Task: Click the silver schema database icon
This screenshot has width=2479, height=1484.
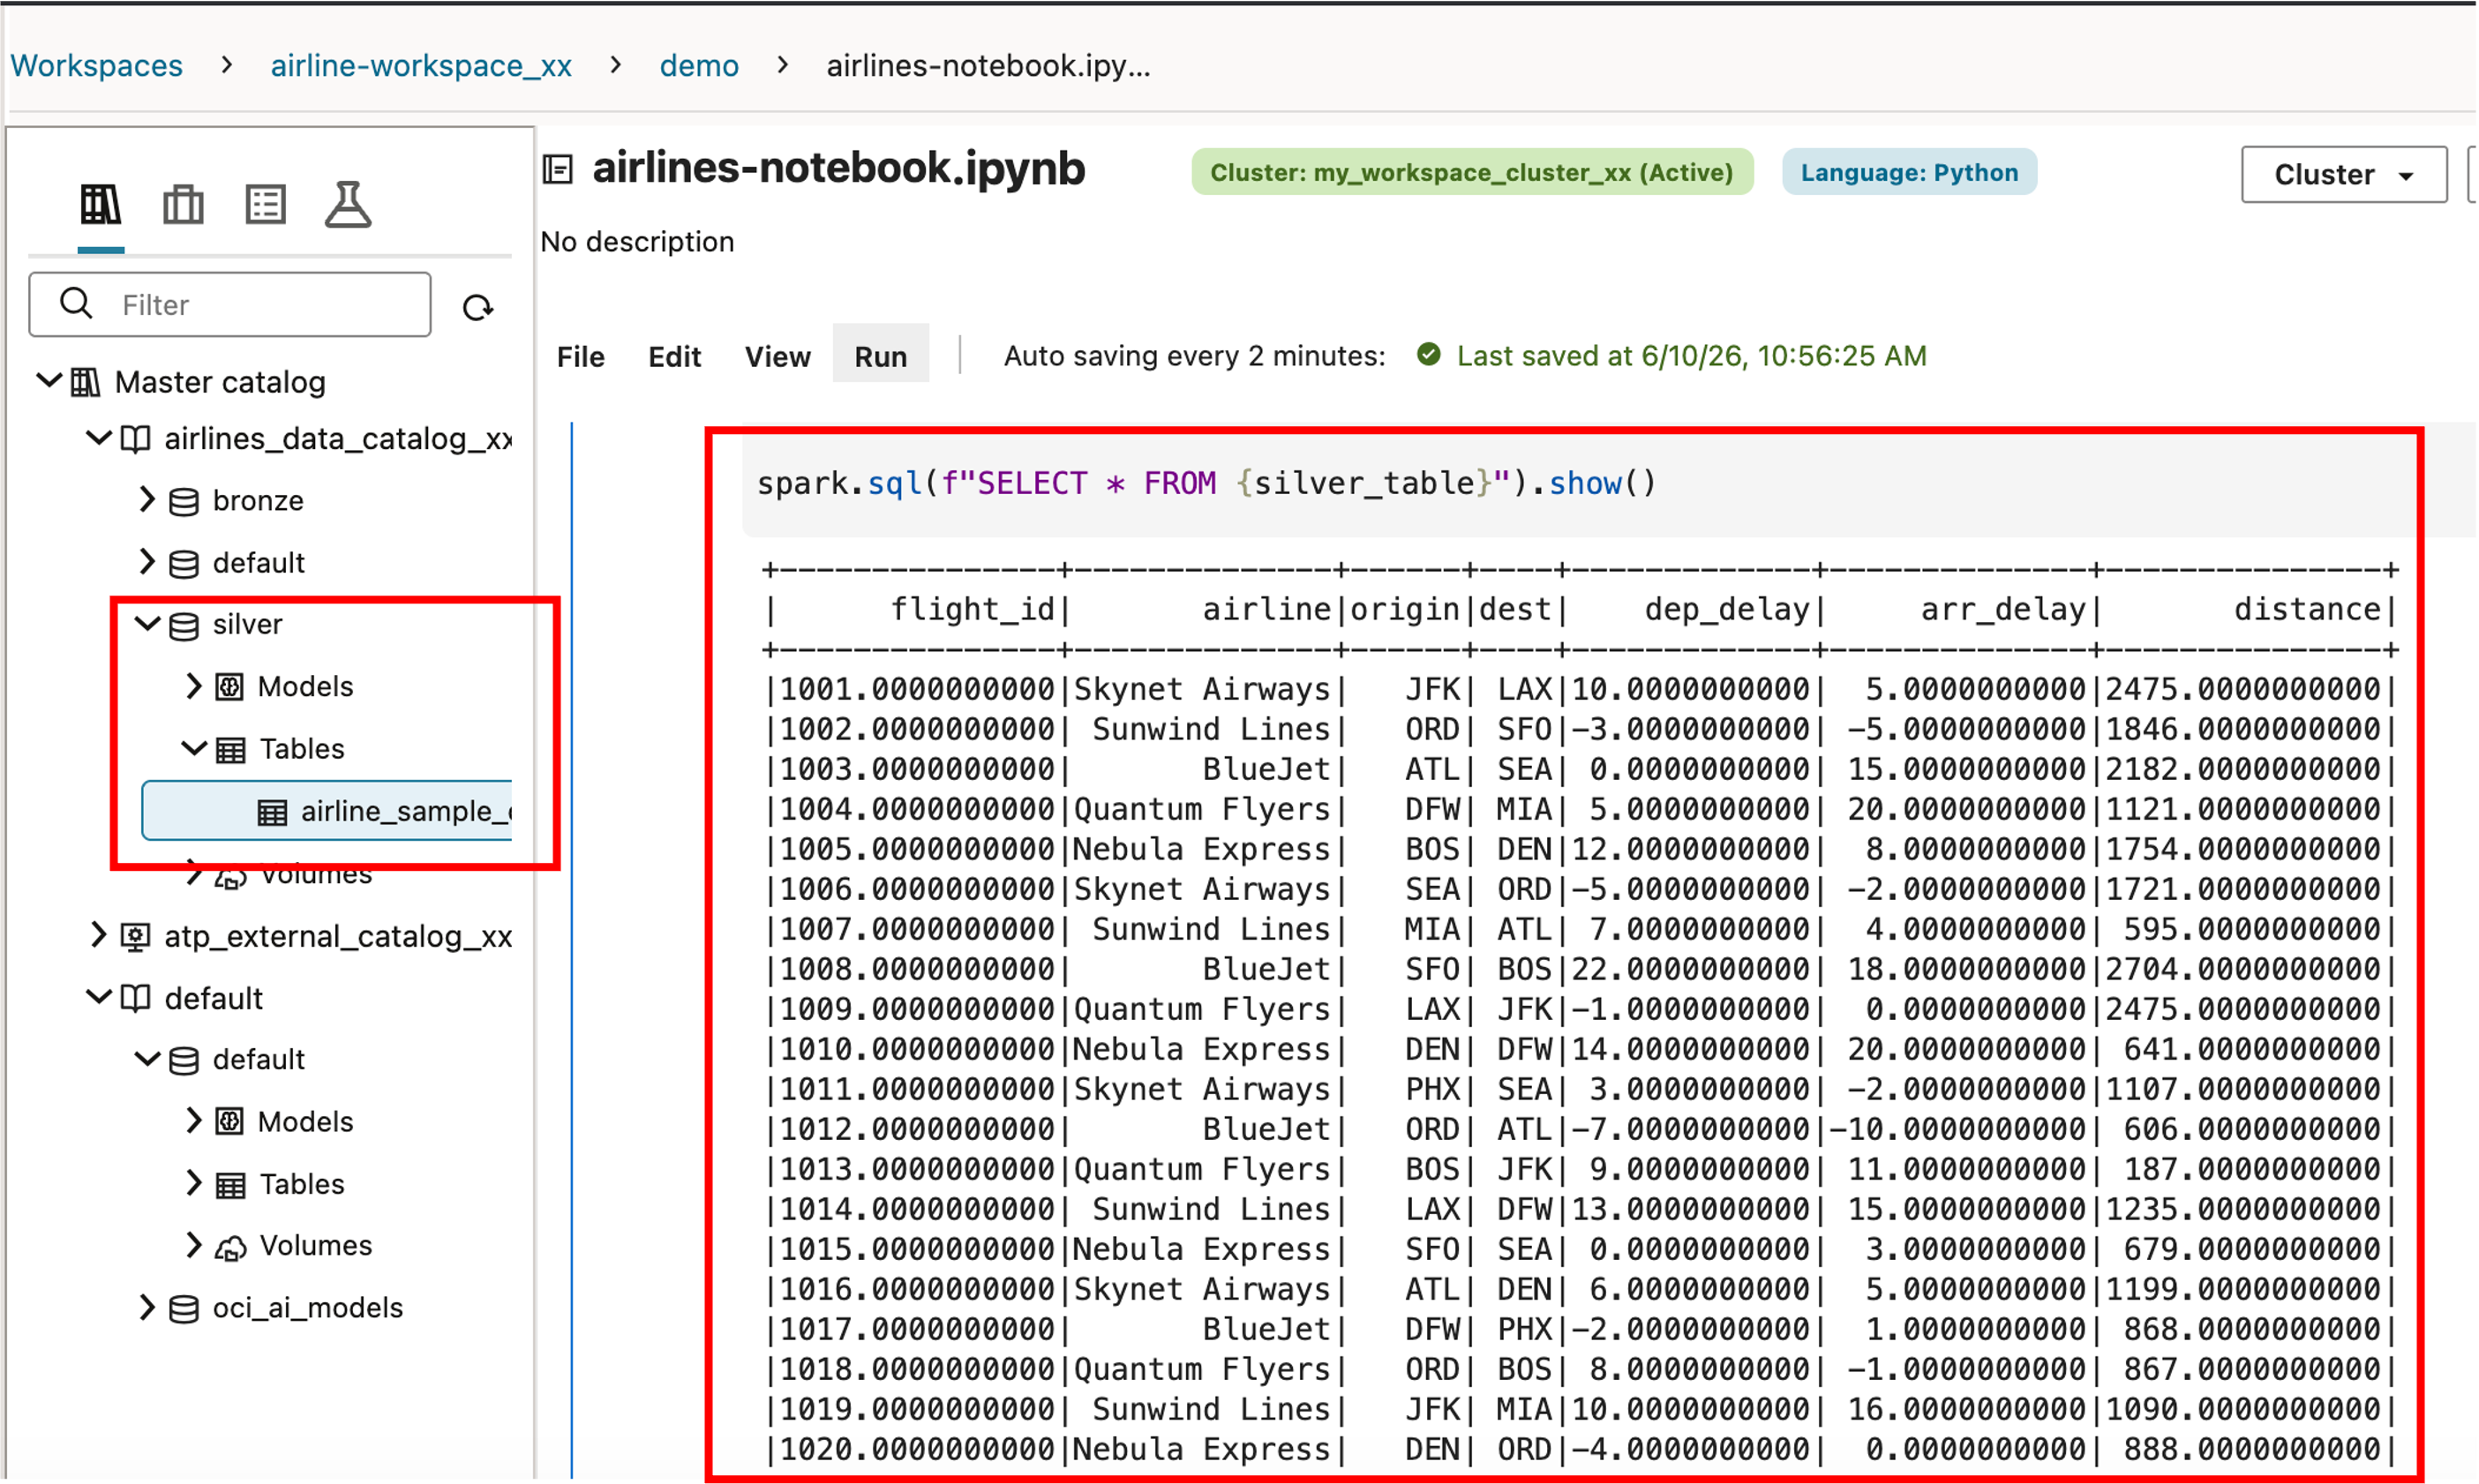Action: 184,626
